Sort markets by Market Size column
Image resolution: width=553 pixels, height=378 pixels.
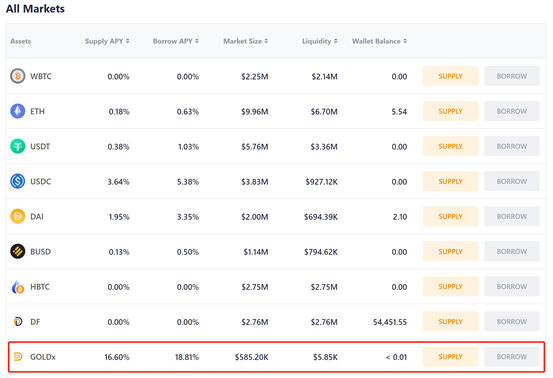point(245,41)
